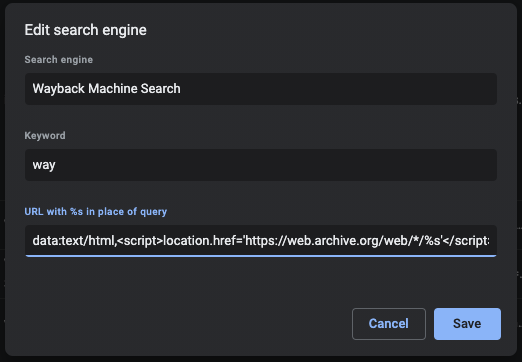Click the 'Edit search engine' dialog title

(85, 30)
